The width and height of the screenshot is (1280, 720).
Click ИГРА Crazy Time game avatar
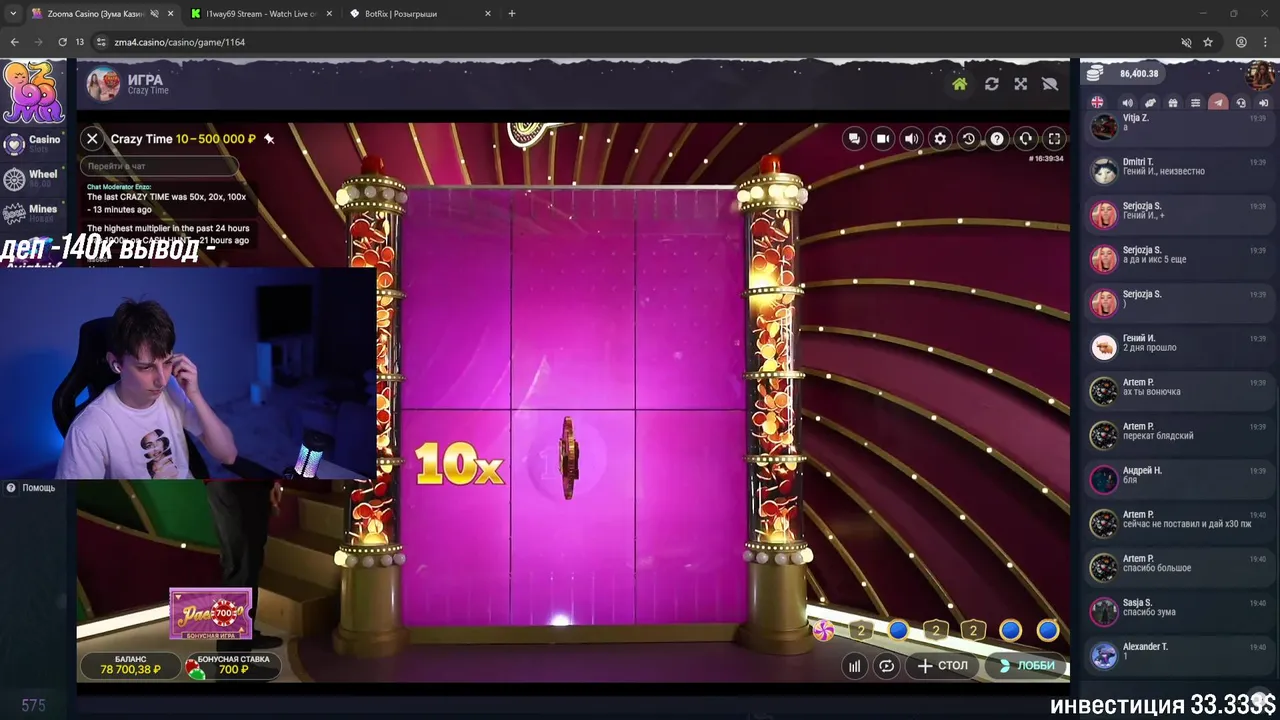point(103,84)
